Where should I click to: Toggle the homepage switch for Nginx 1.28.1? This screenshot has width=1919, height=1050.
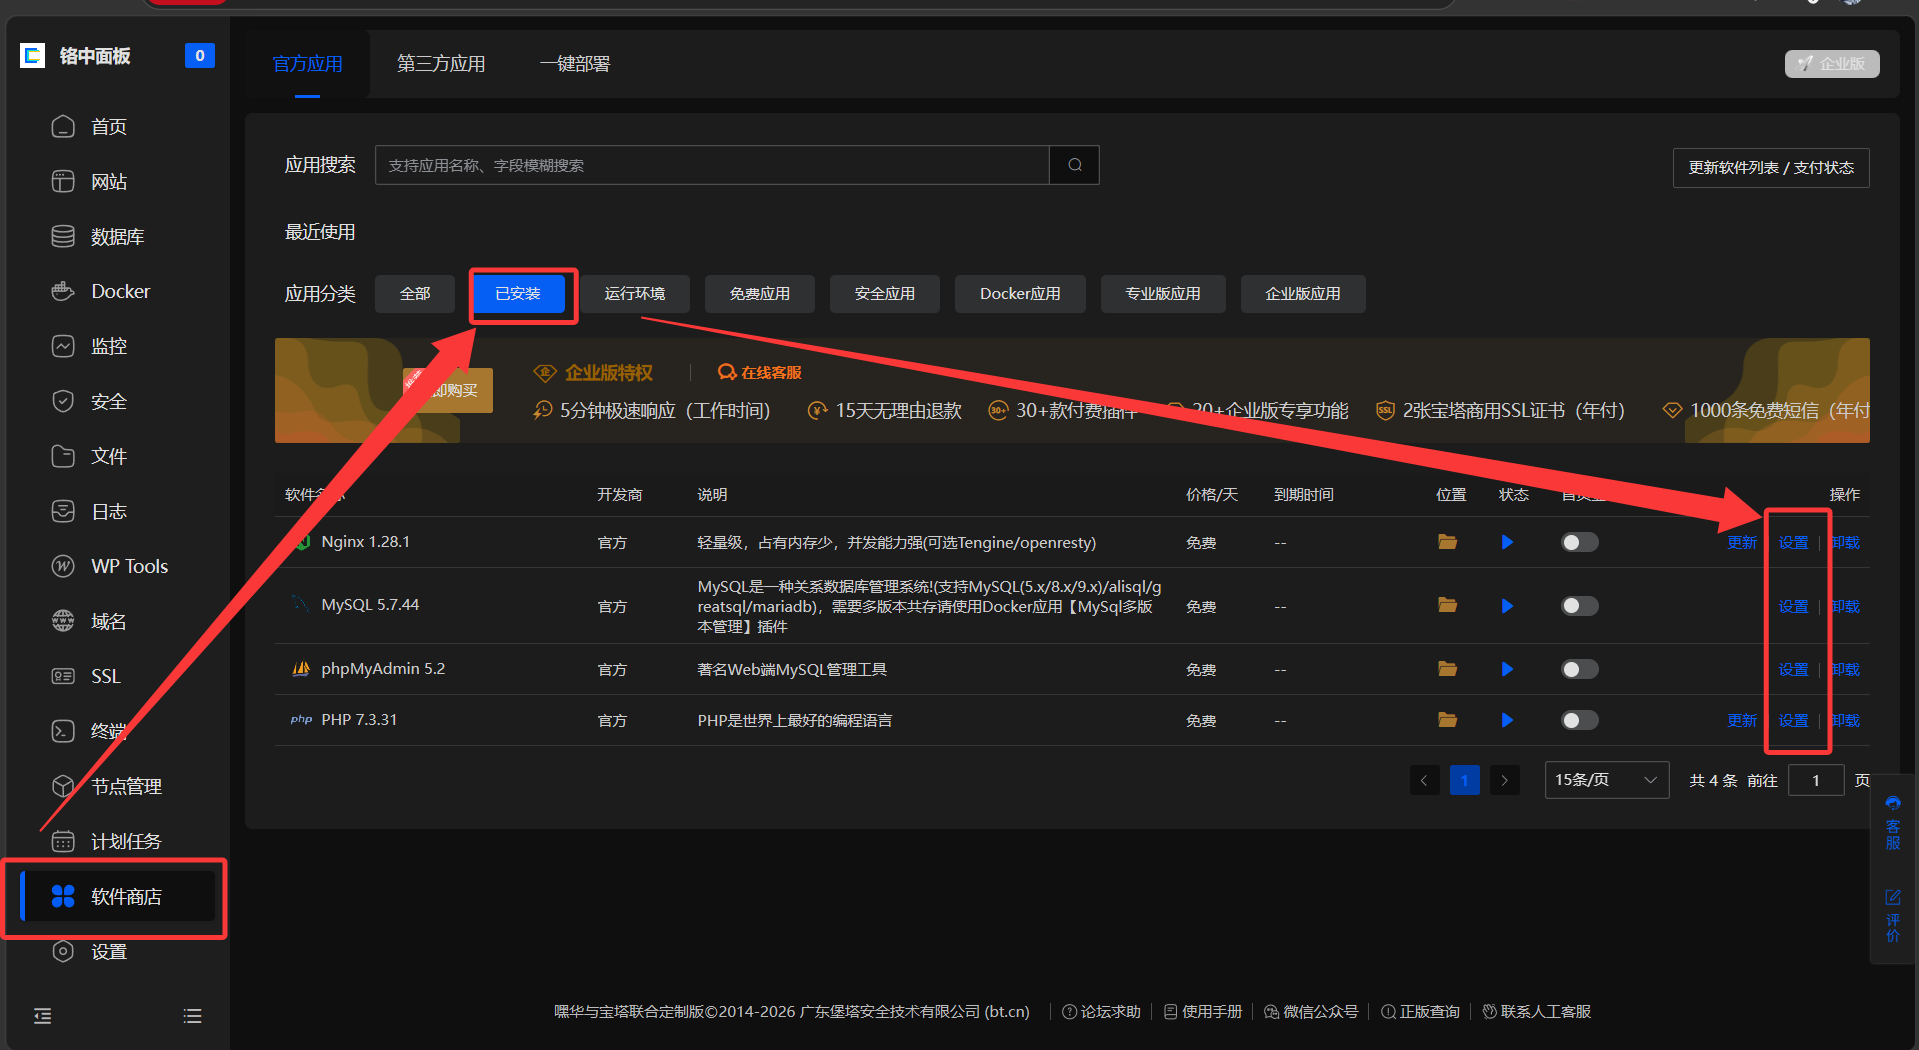tap(1580, 542)
